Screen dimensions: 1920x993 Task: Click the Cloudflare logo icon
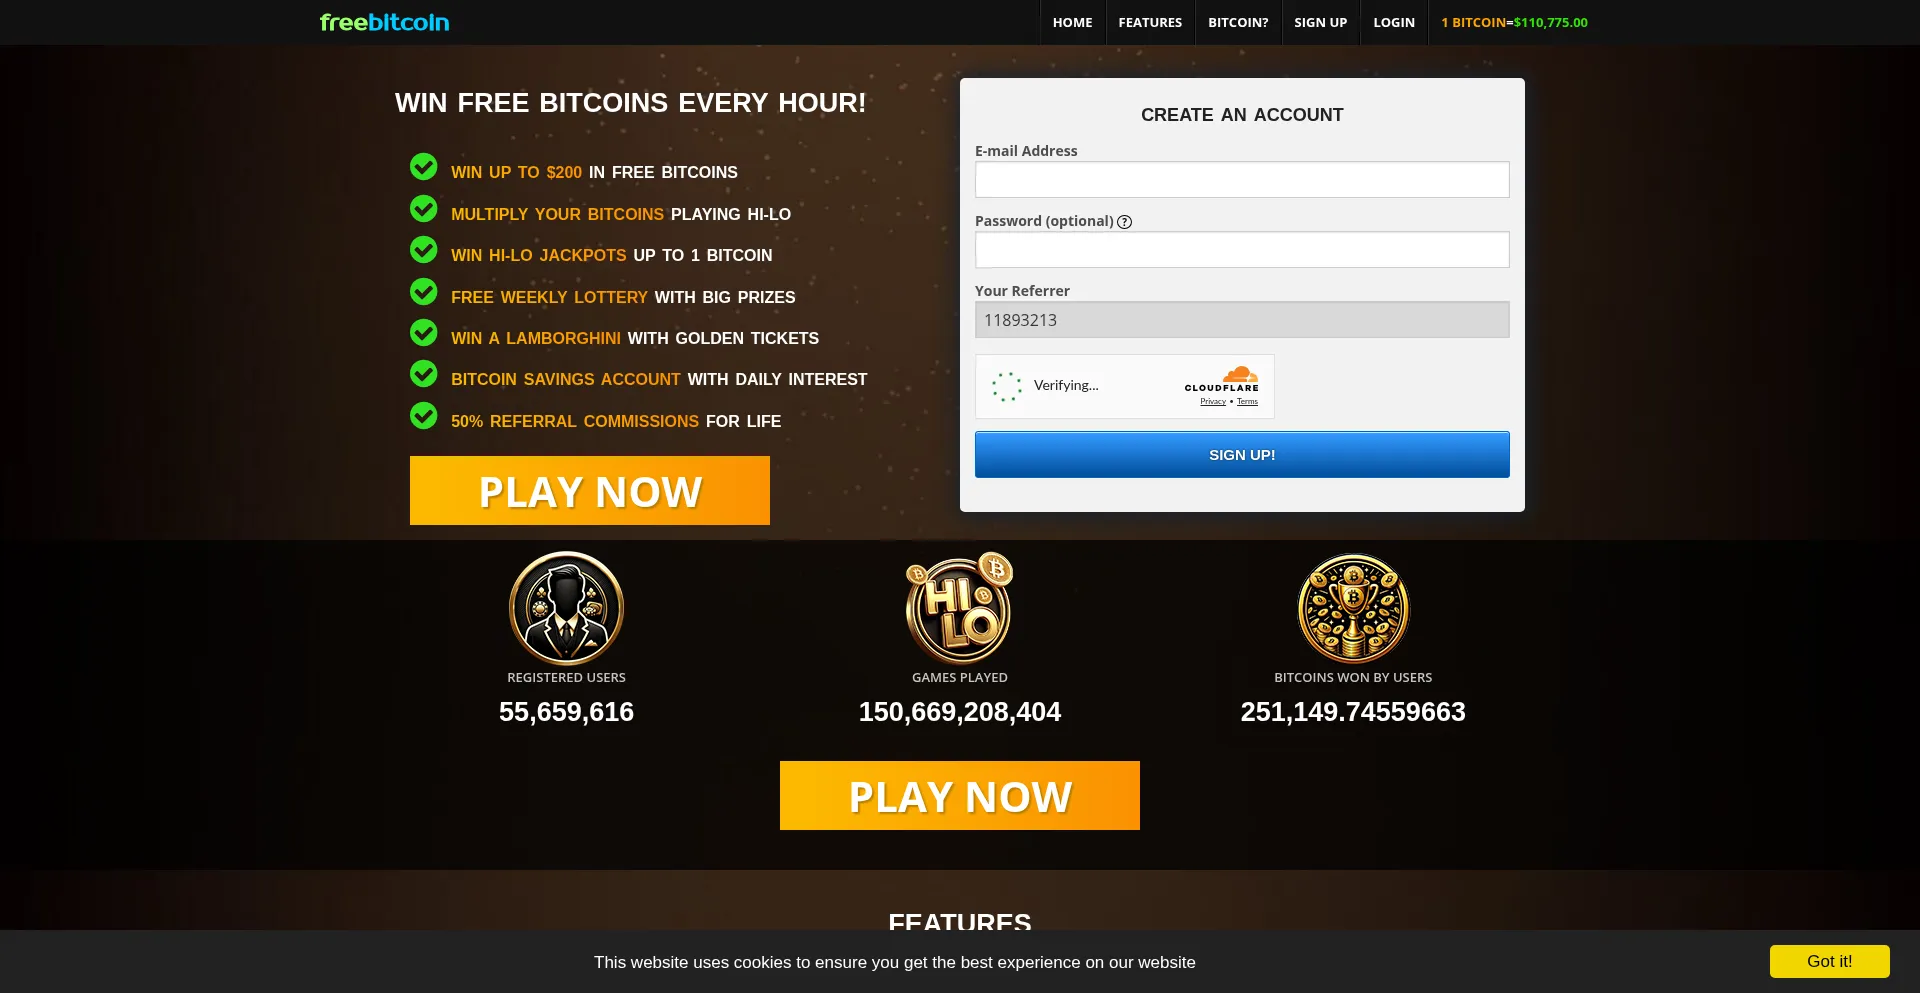[1222, 379]
